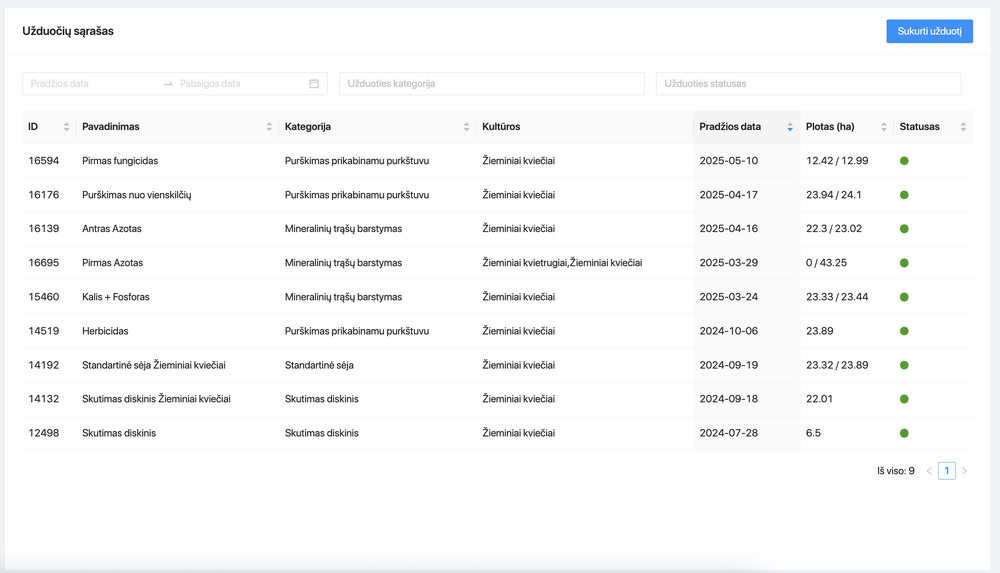
Task: Sort by Pavadinimas column sorter arrows
Action: click(269, 127)
